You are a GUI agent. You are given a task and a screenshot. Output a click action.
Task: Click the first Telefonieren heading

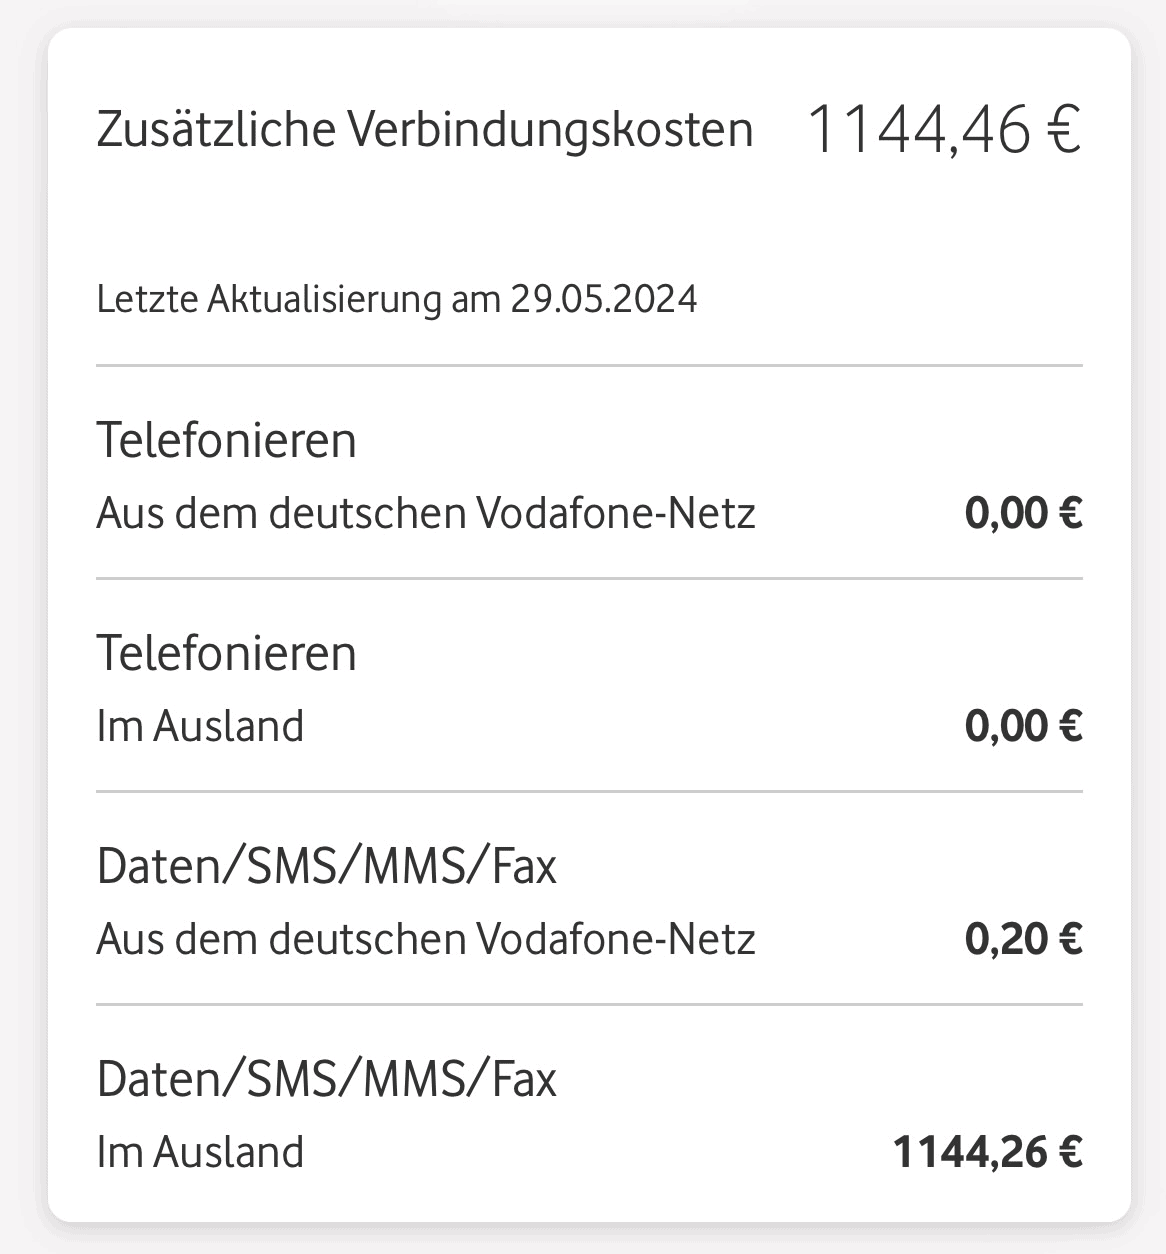pyautogui.click(x=226, y=440)
